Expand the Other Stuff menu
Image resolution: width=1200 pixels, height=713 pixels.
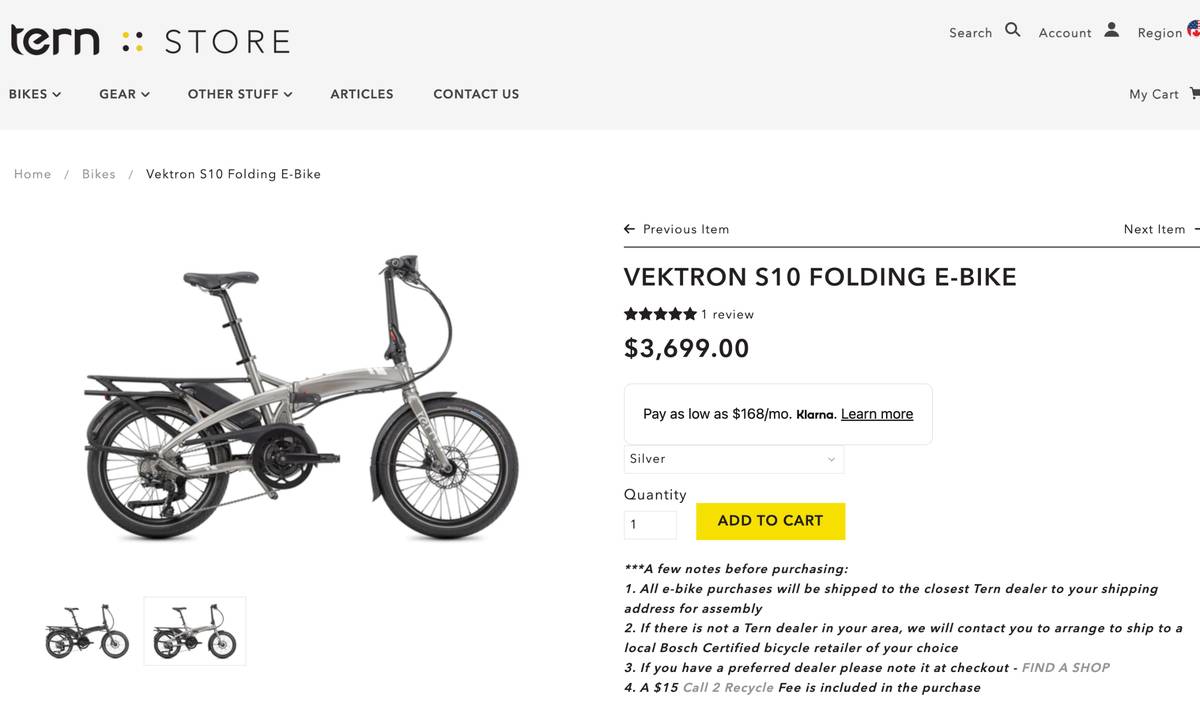click(240, 94)
